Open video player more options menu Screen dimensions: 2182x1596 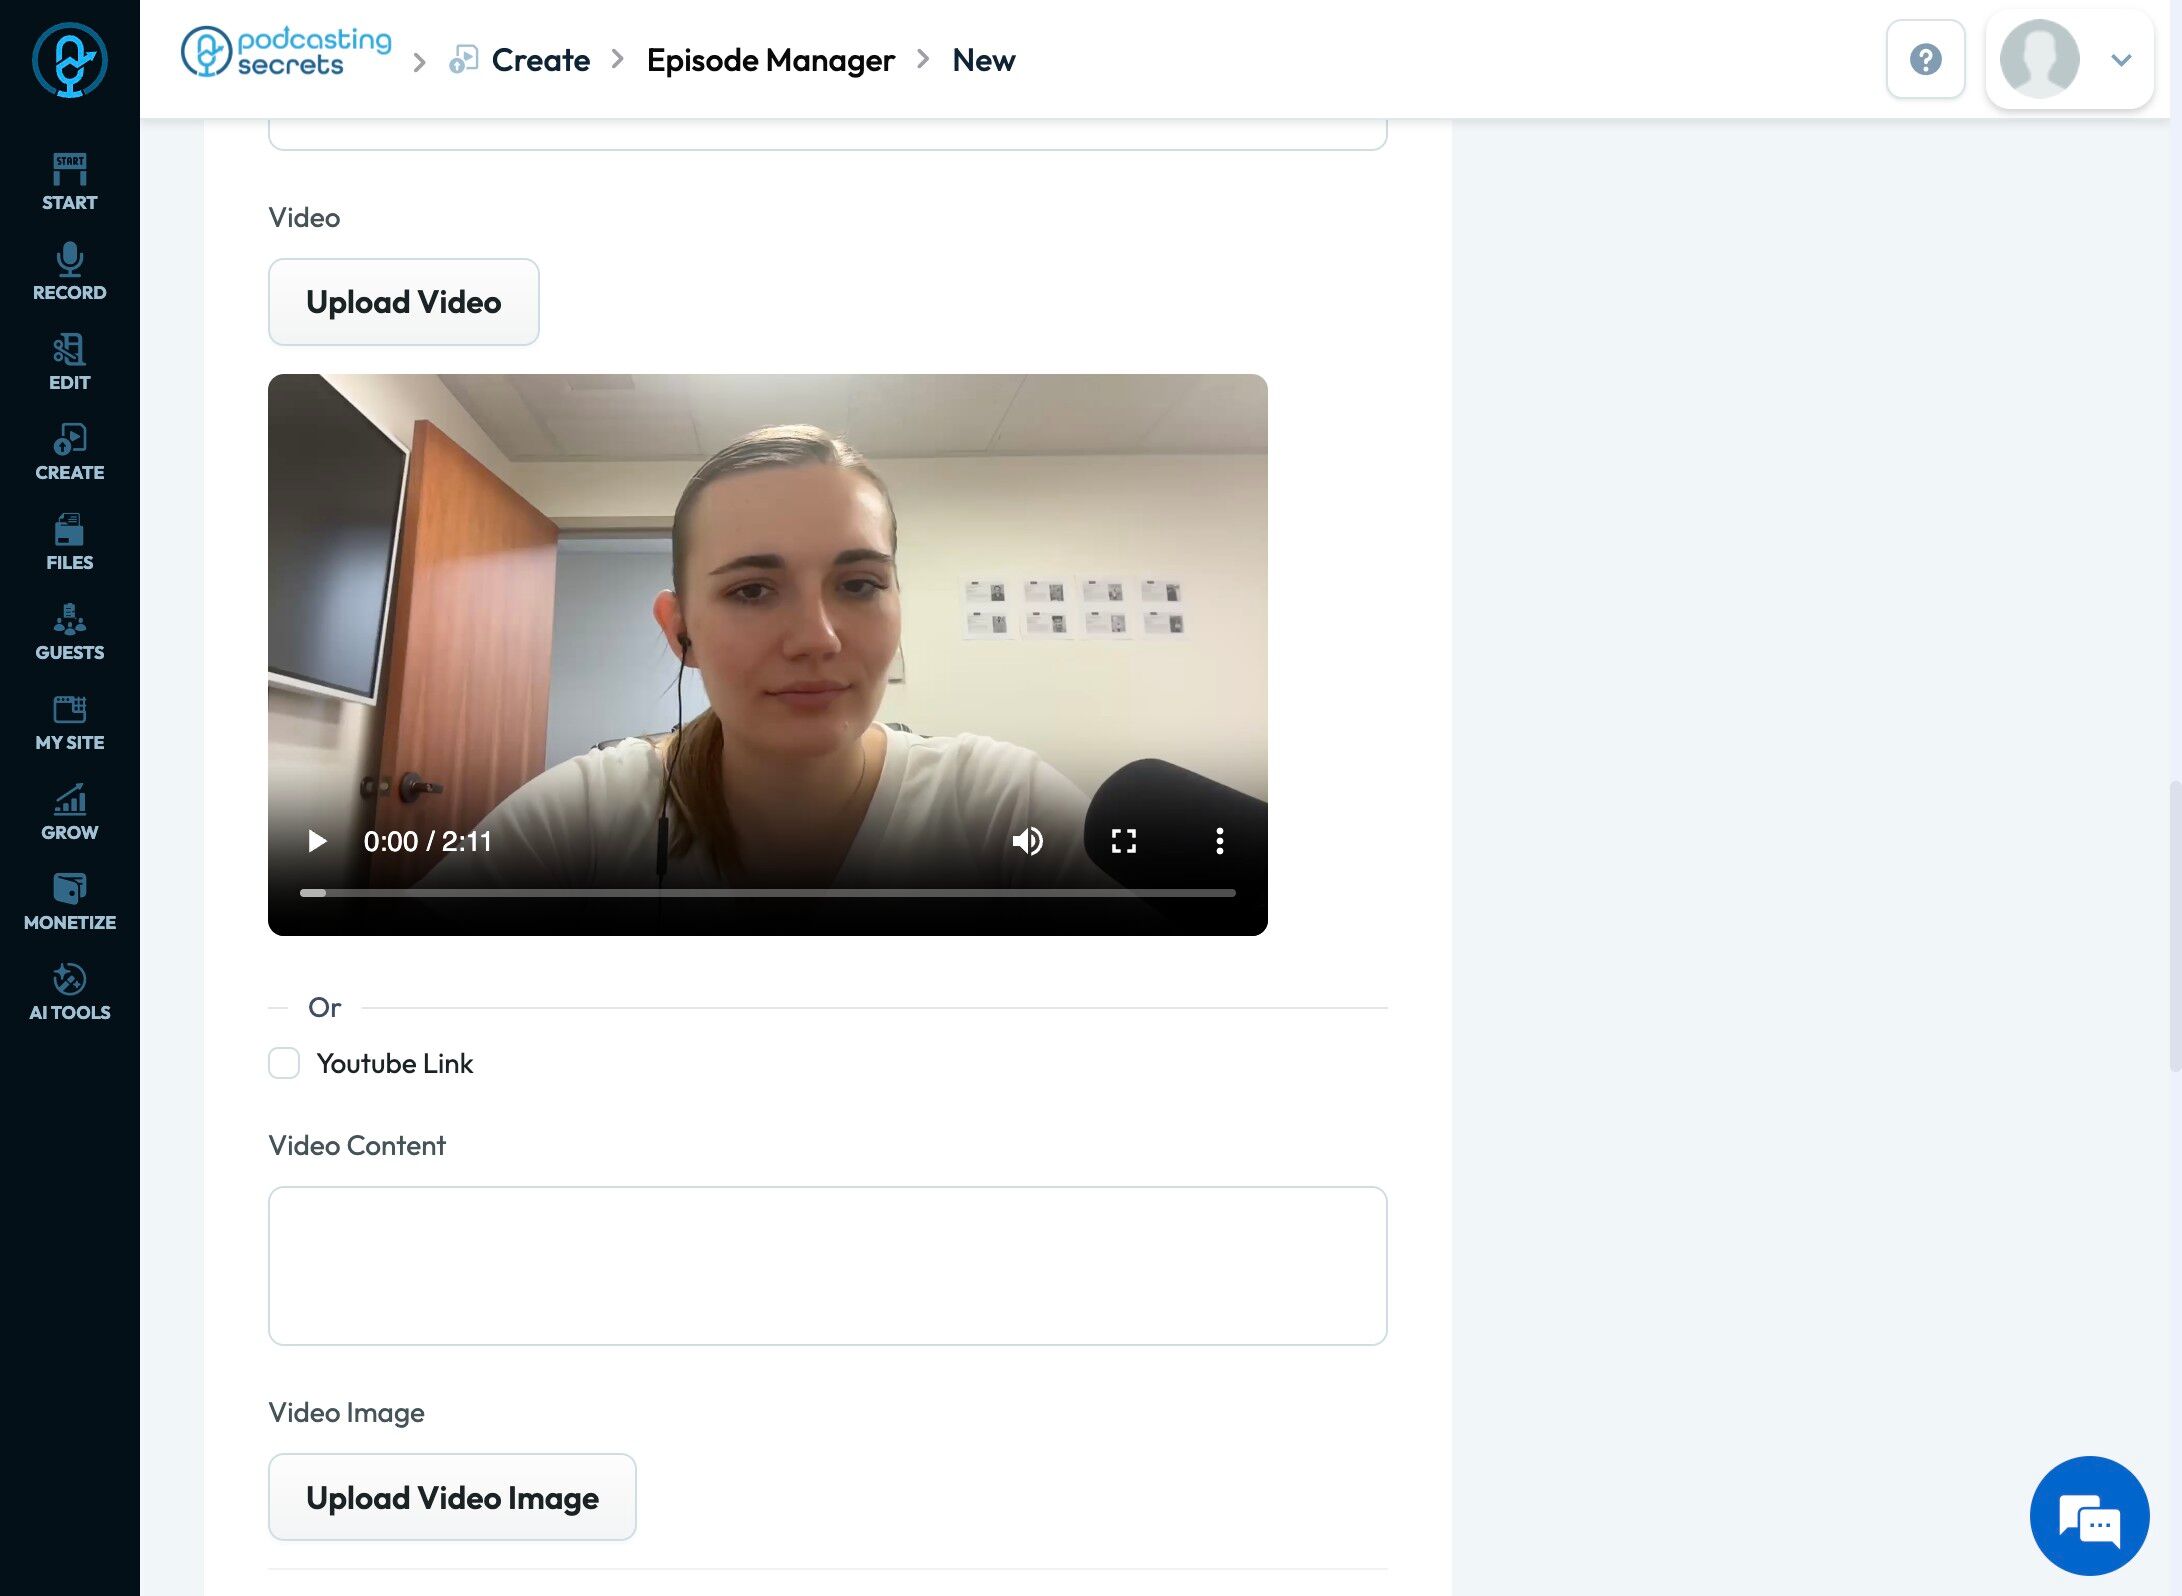pyautogui.click(x=1219, y=841)
